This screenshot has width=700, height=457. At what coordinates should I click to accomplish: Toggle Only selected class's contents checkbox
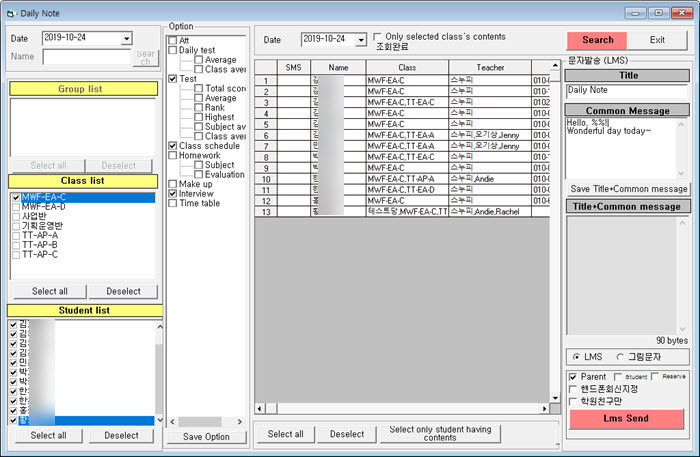pos(378,37)
